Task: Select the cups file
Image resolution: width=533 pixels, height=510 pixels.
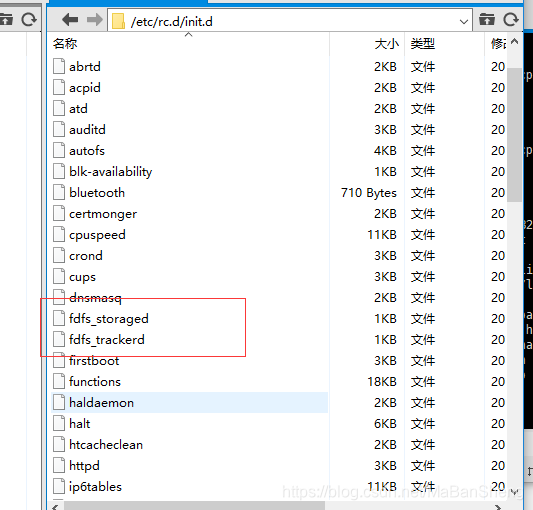Action: pos(82,277)
